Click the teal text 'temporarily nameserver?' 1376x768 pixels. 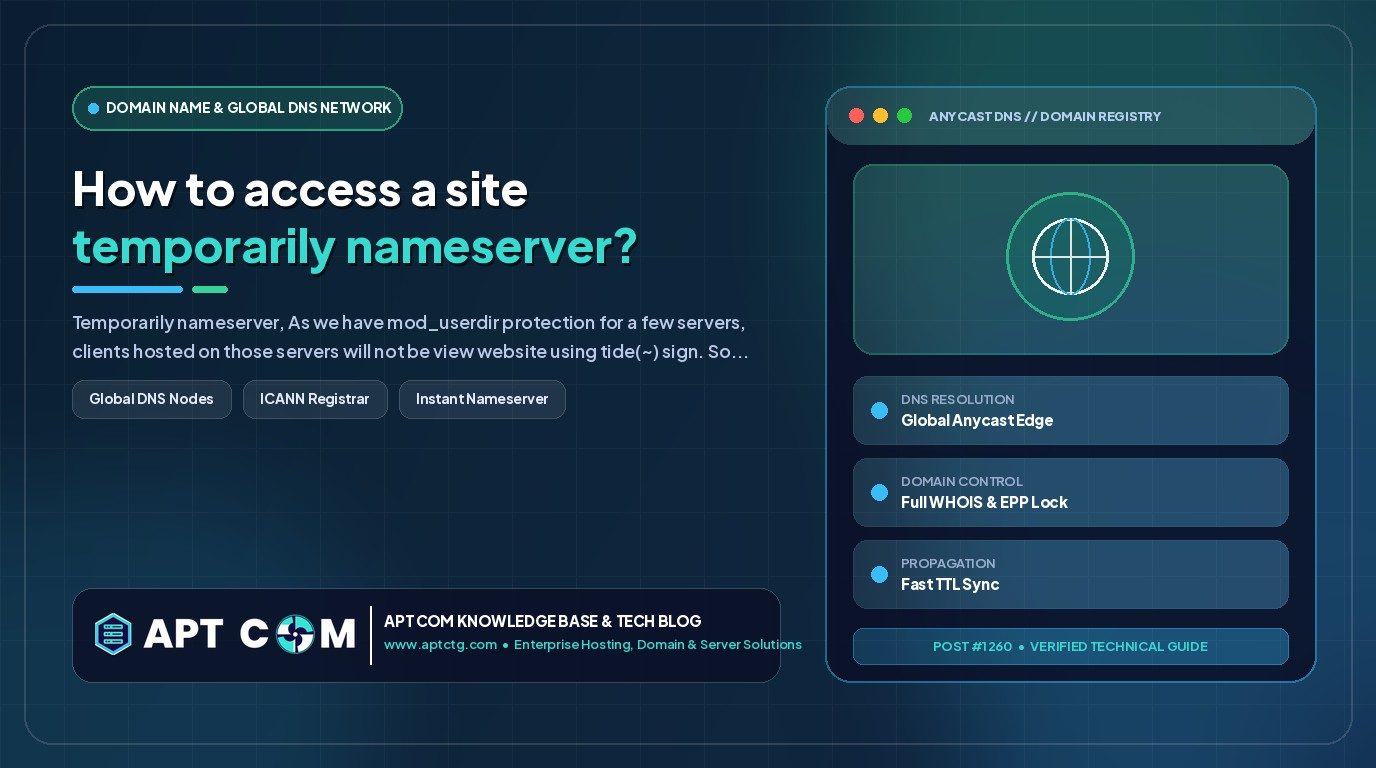tap(355, 247)
